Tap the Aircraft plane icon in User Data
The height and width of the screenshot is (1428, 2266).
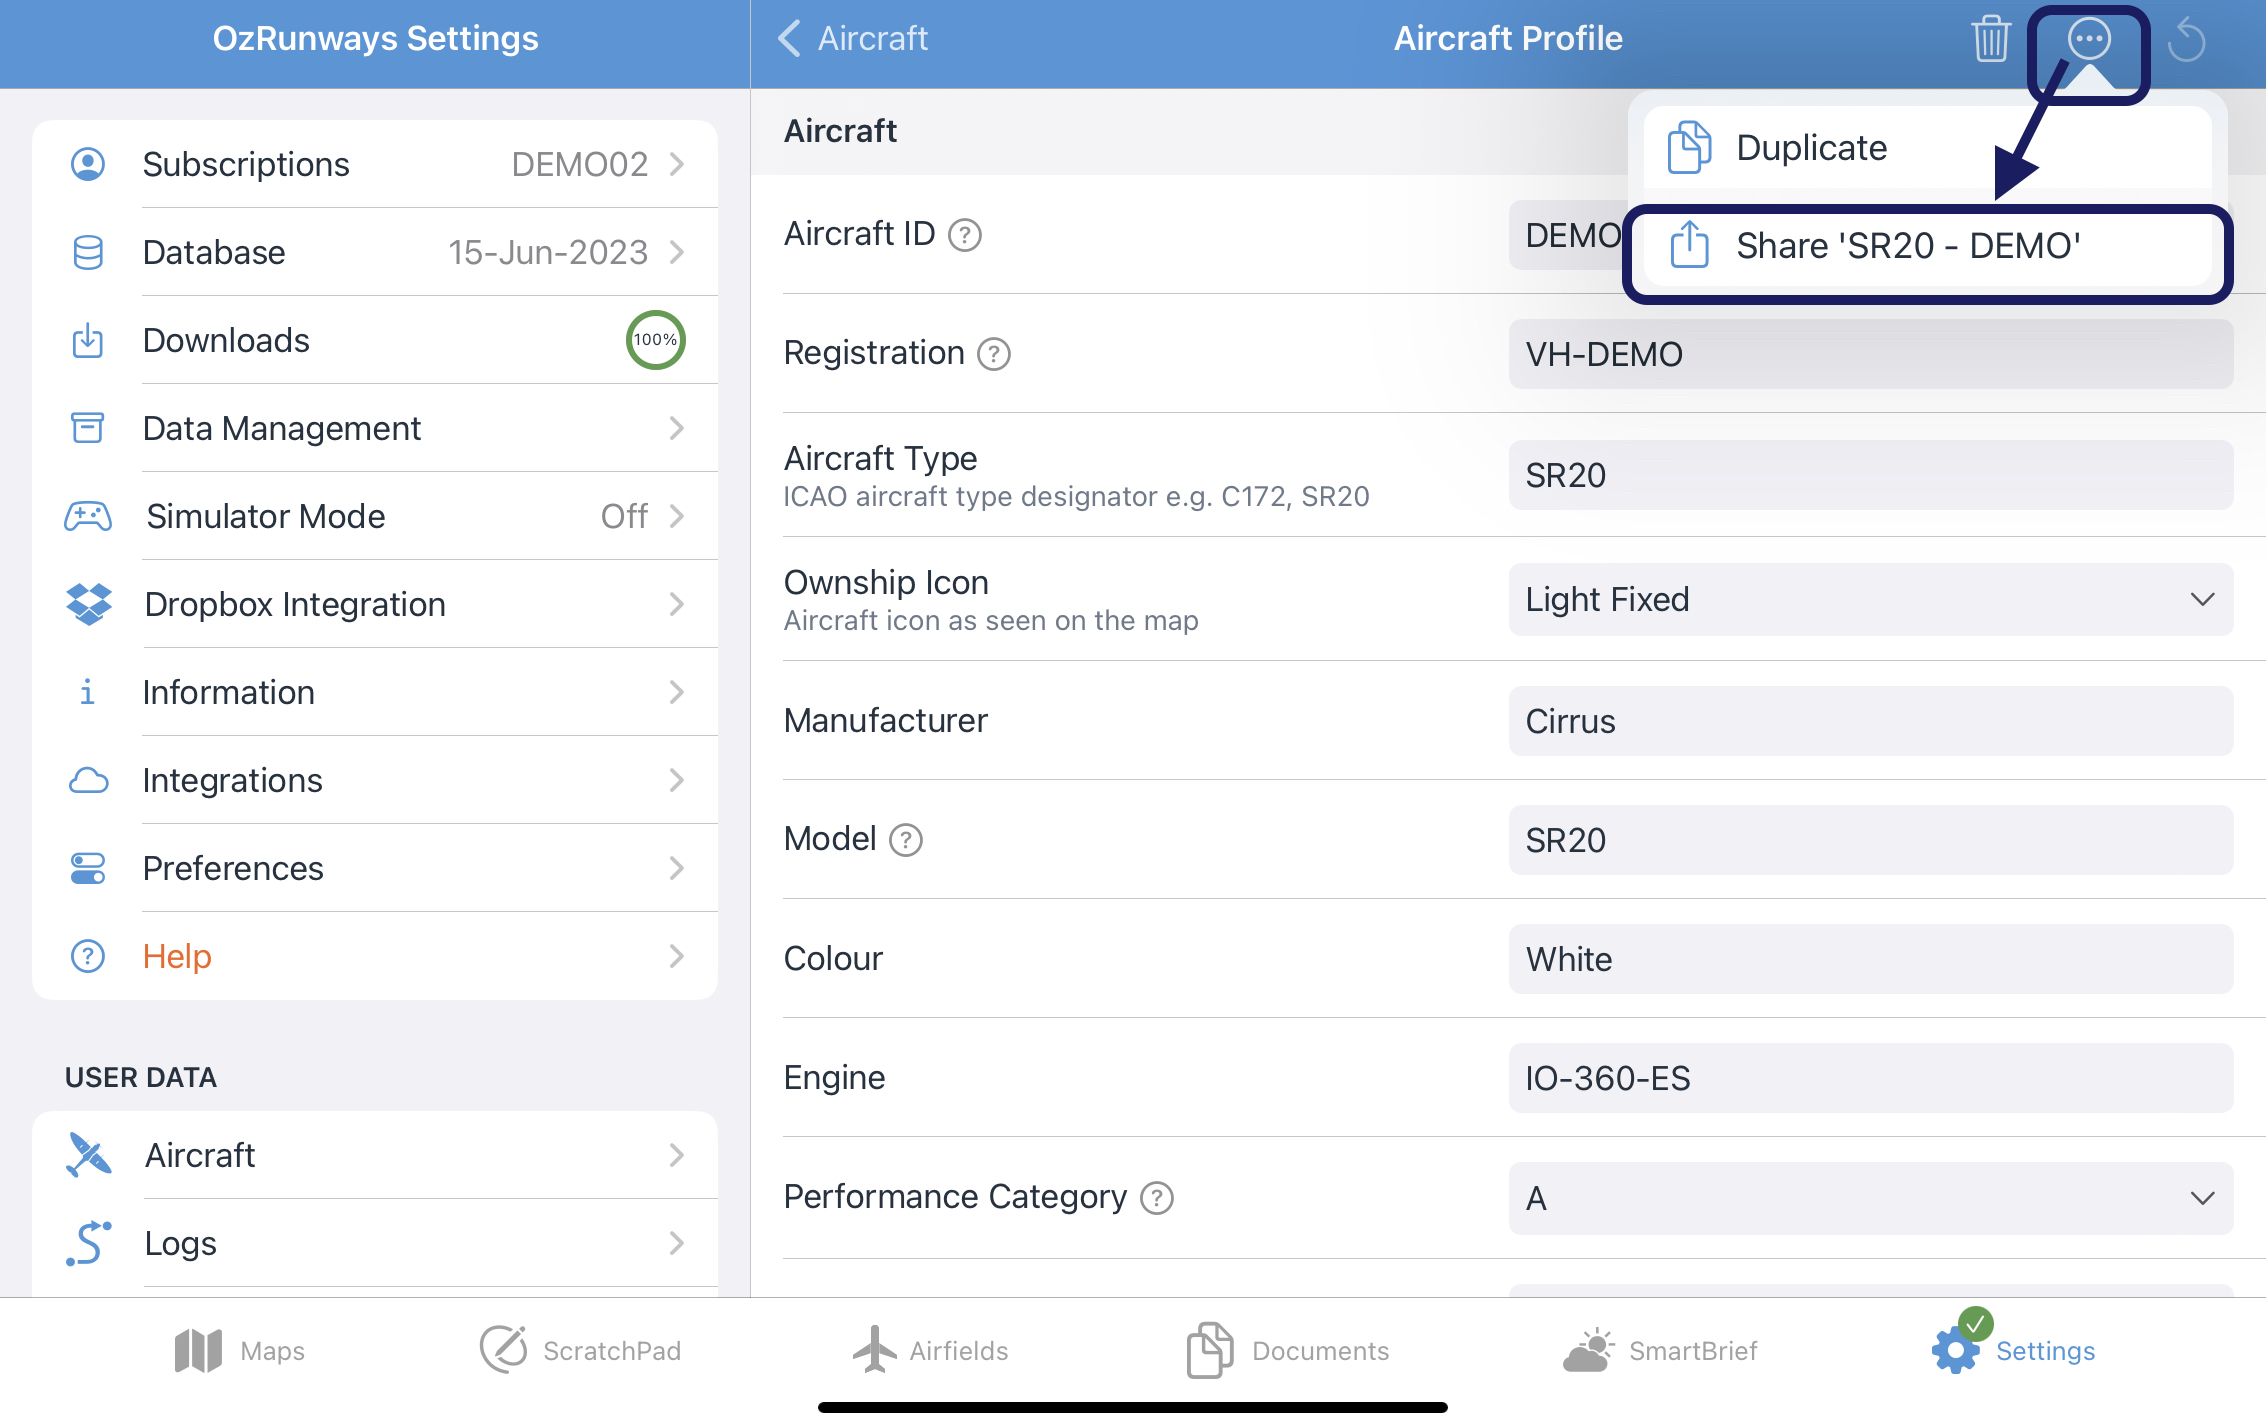(88, 1155)
